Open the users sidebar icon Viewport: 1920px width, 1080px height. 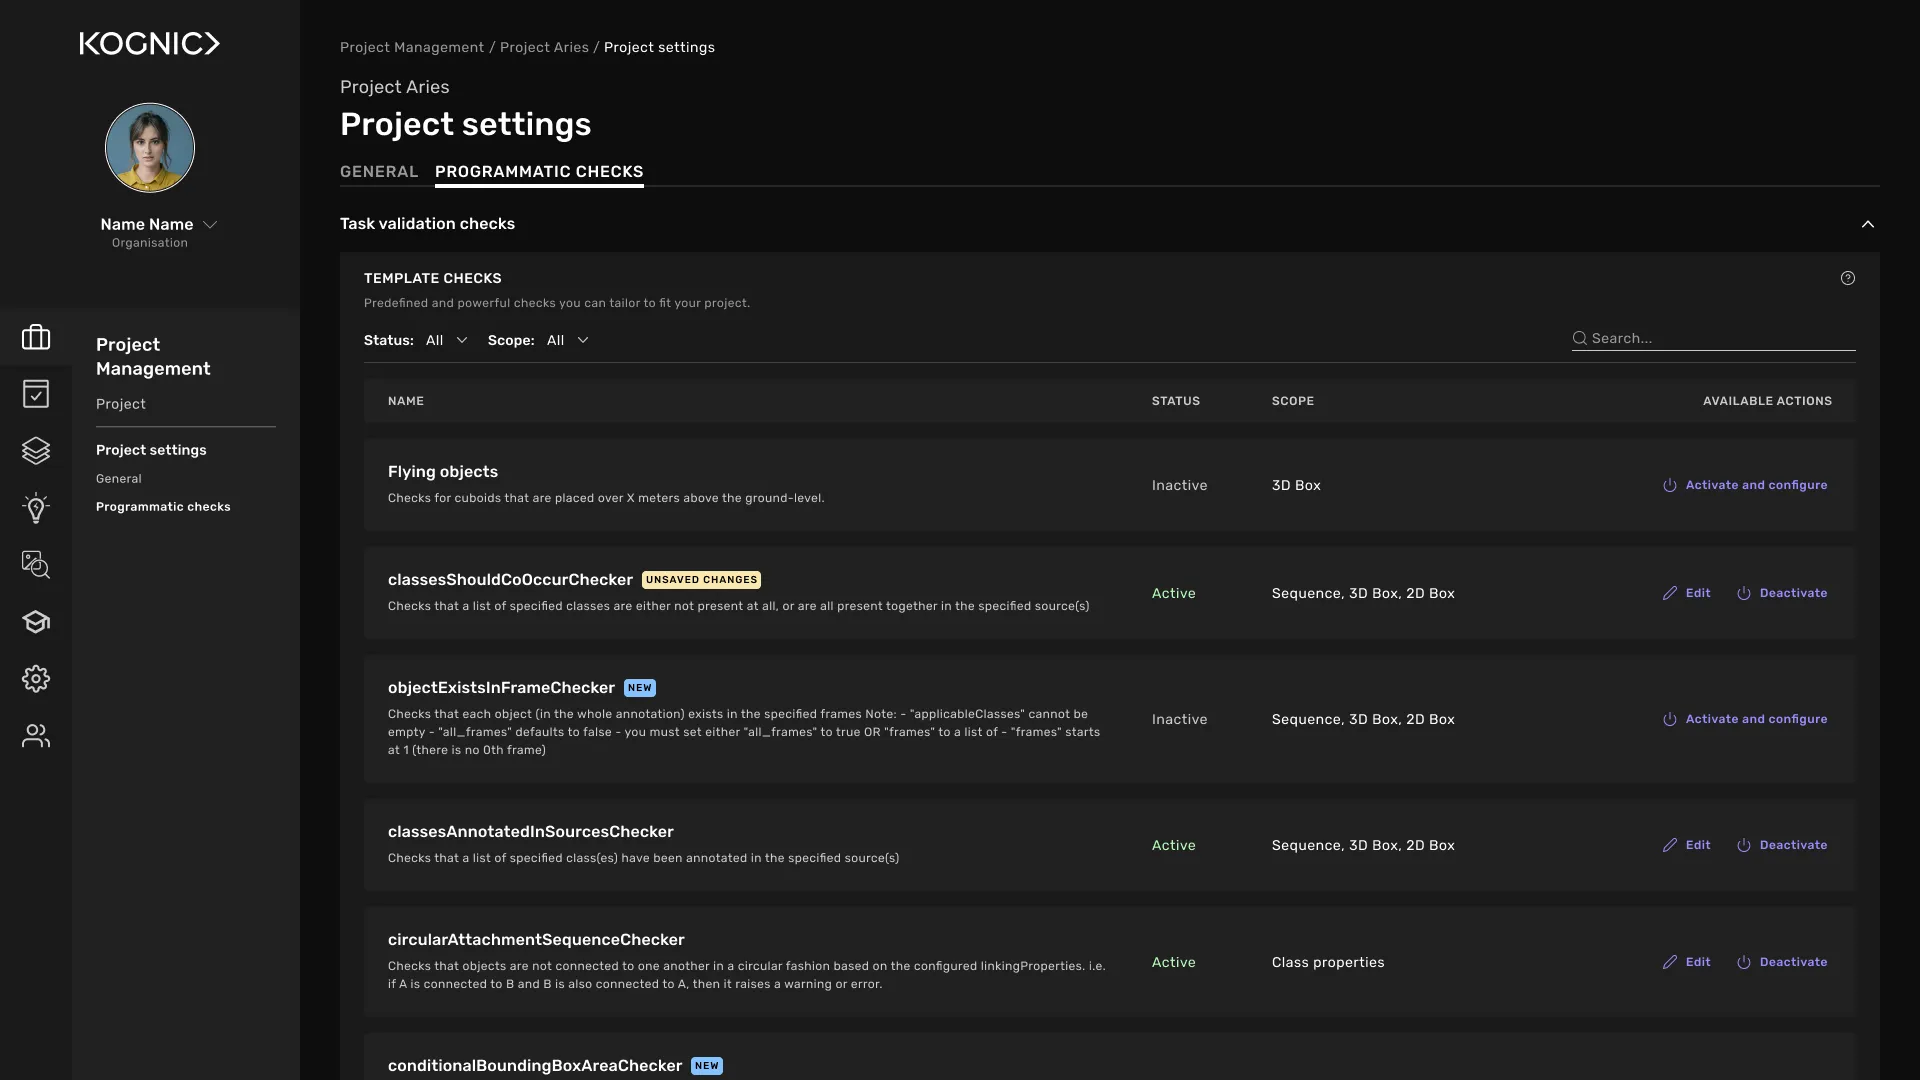point(36,736)
